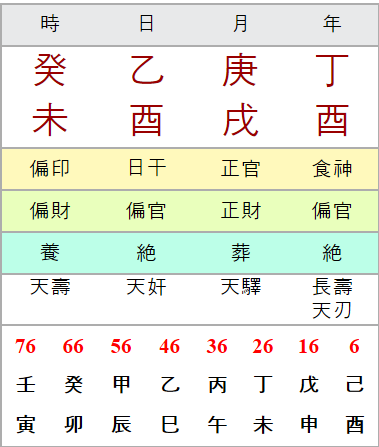Select the large red 乙 stem under 日
Screen dimensions: 379x447
click(147, 70)
